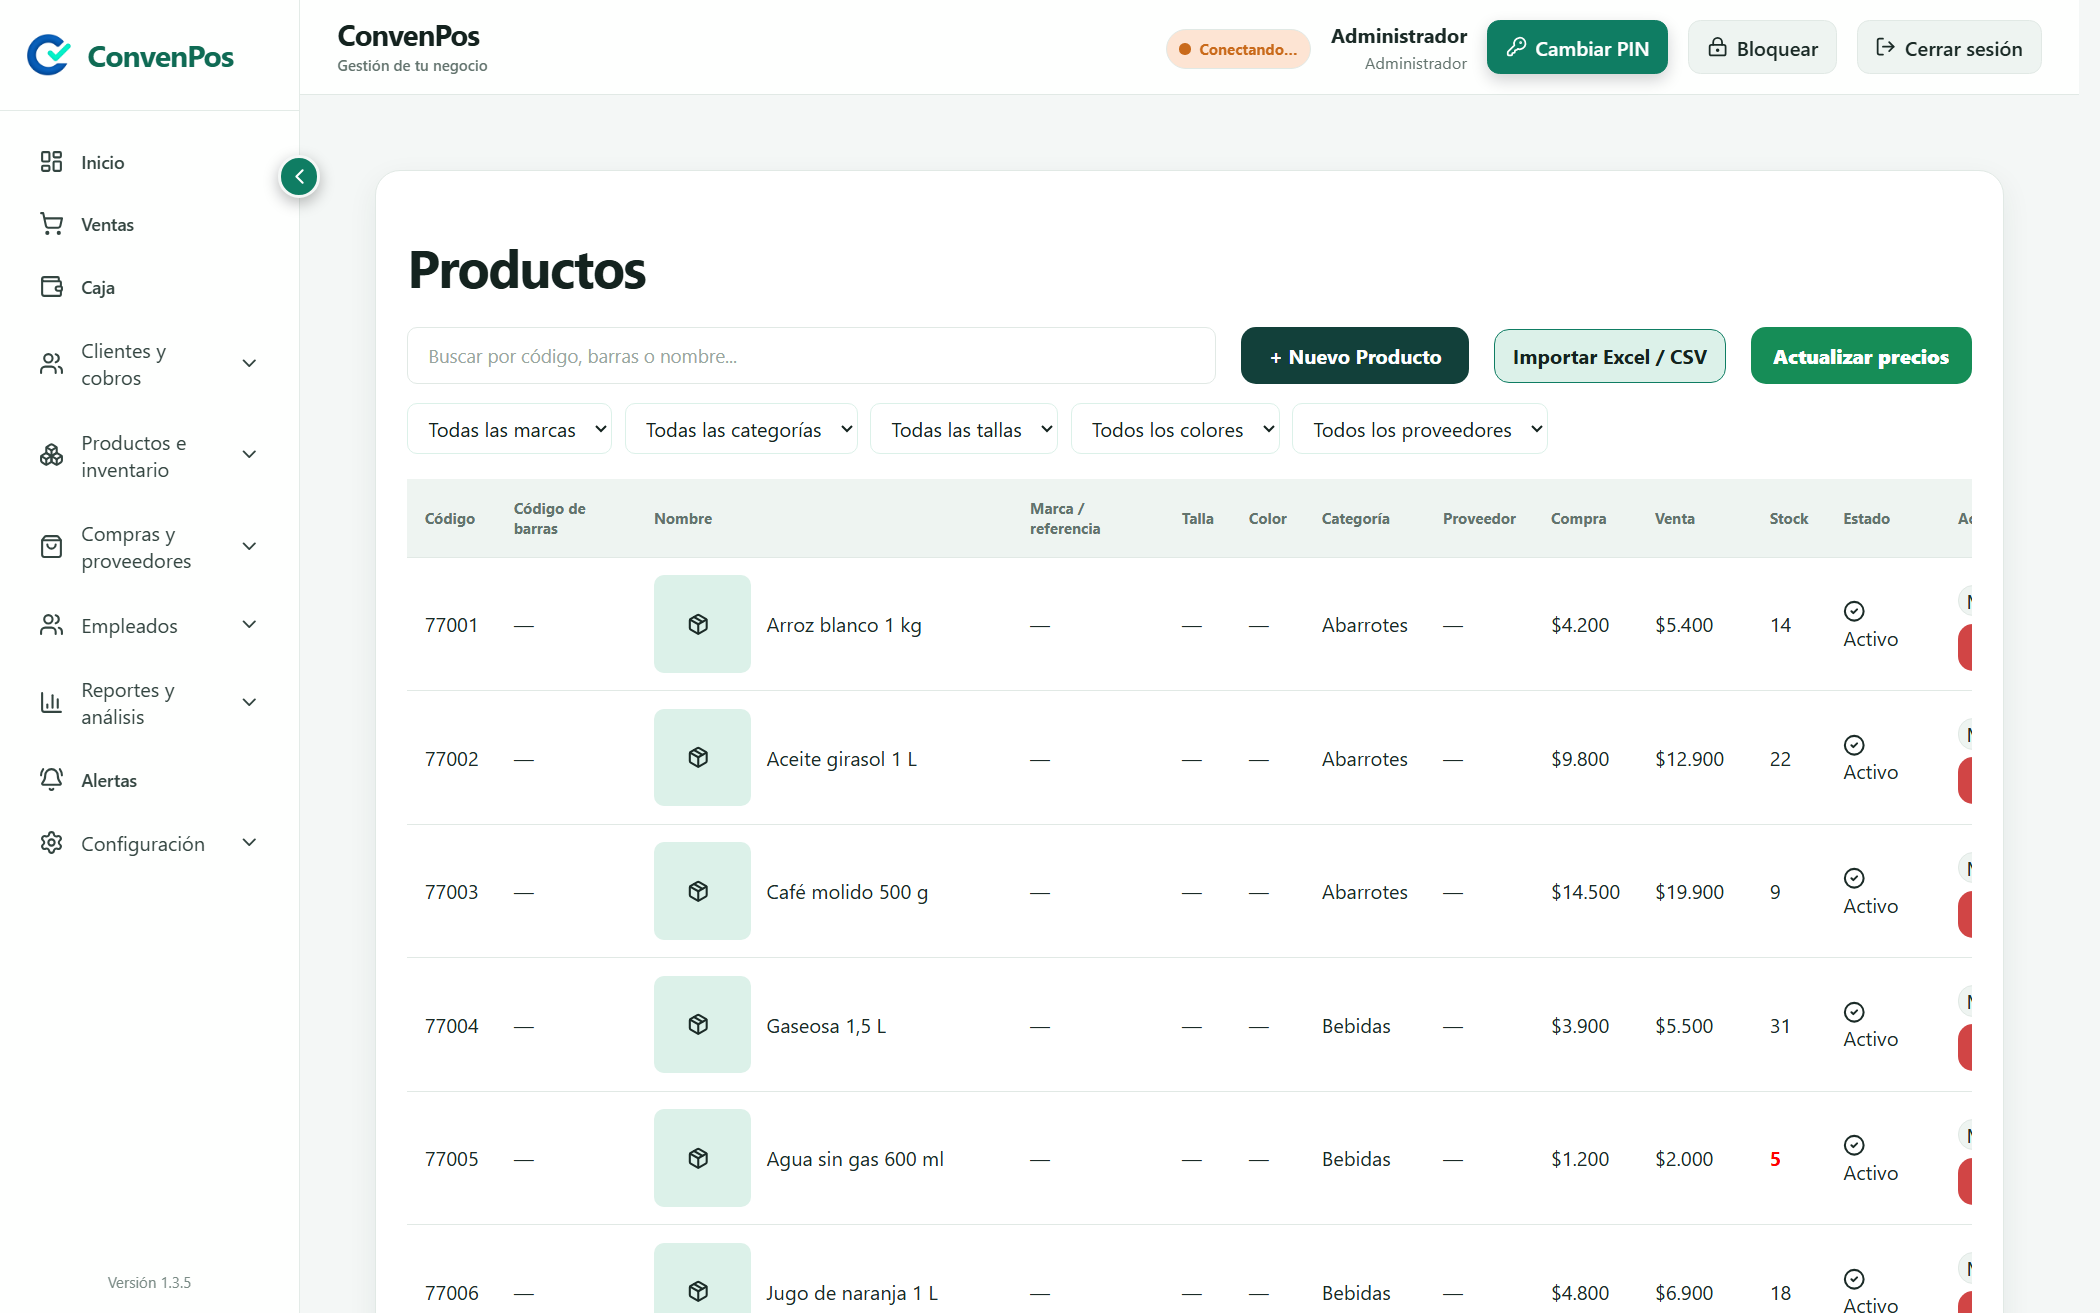
Task: Click the Productos e inventario boxes icon
Action: [51, 455]
